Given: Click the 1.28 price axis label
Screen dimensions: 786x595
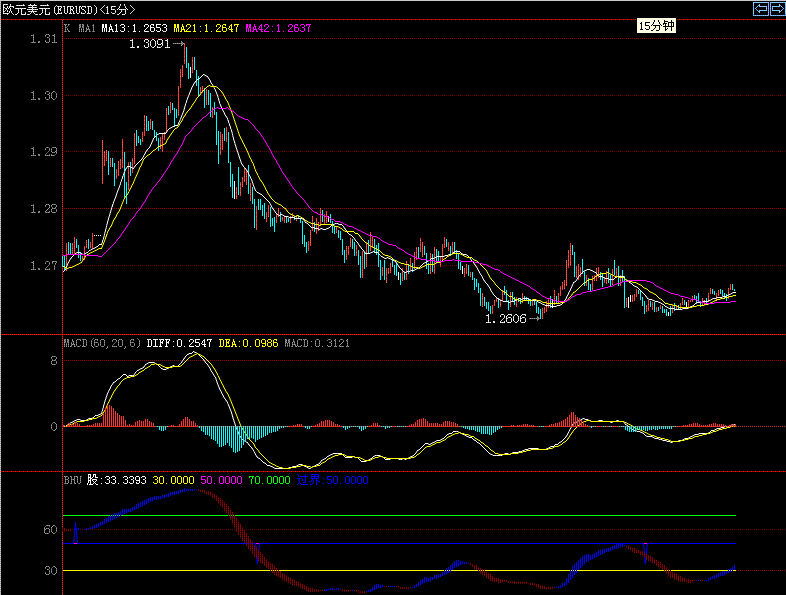Looking at the screenshot, I should 43,209.
